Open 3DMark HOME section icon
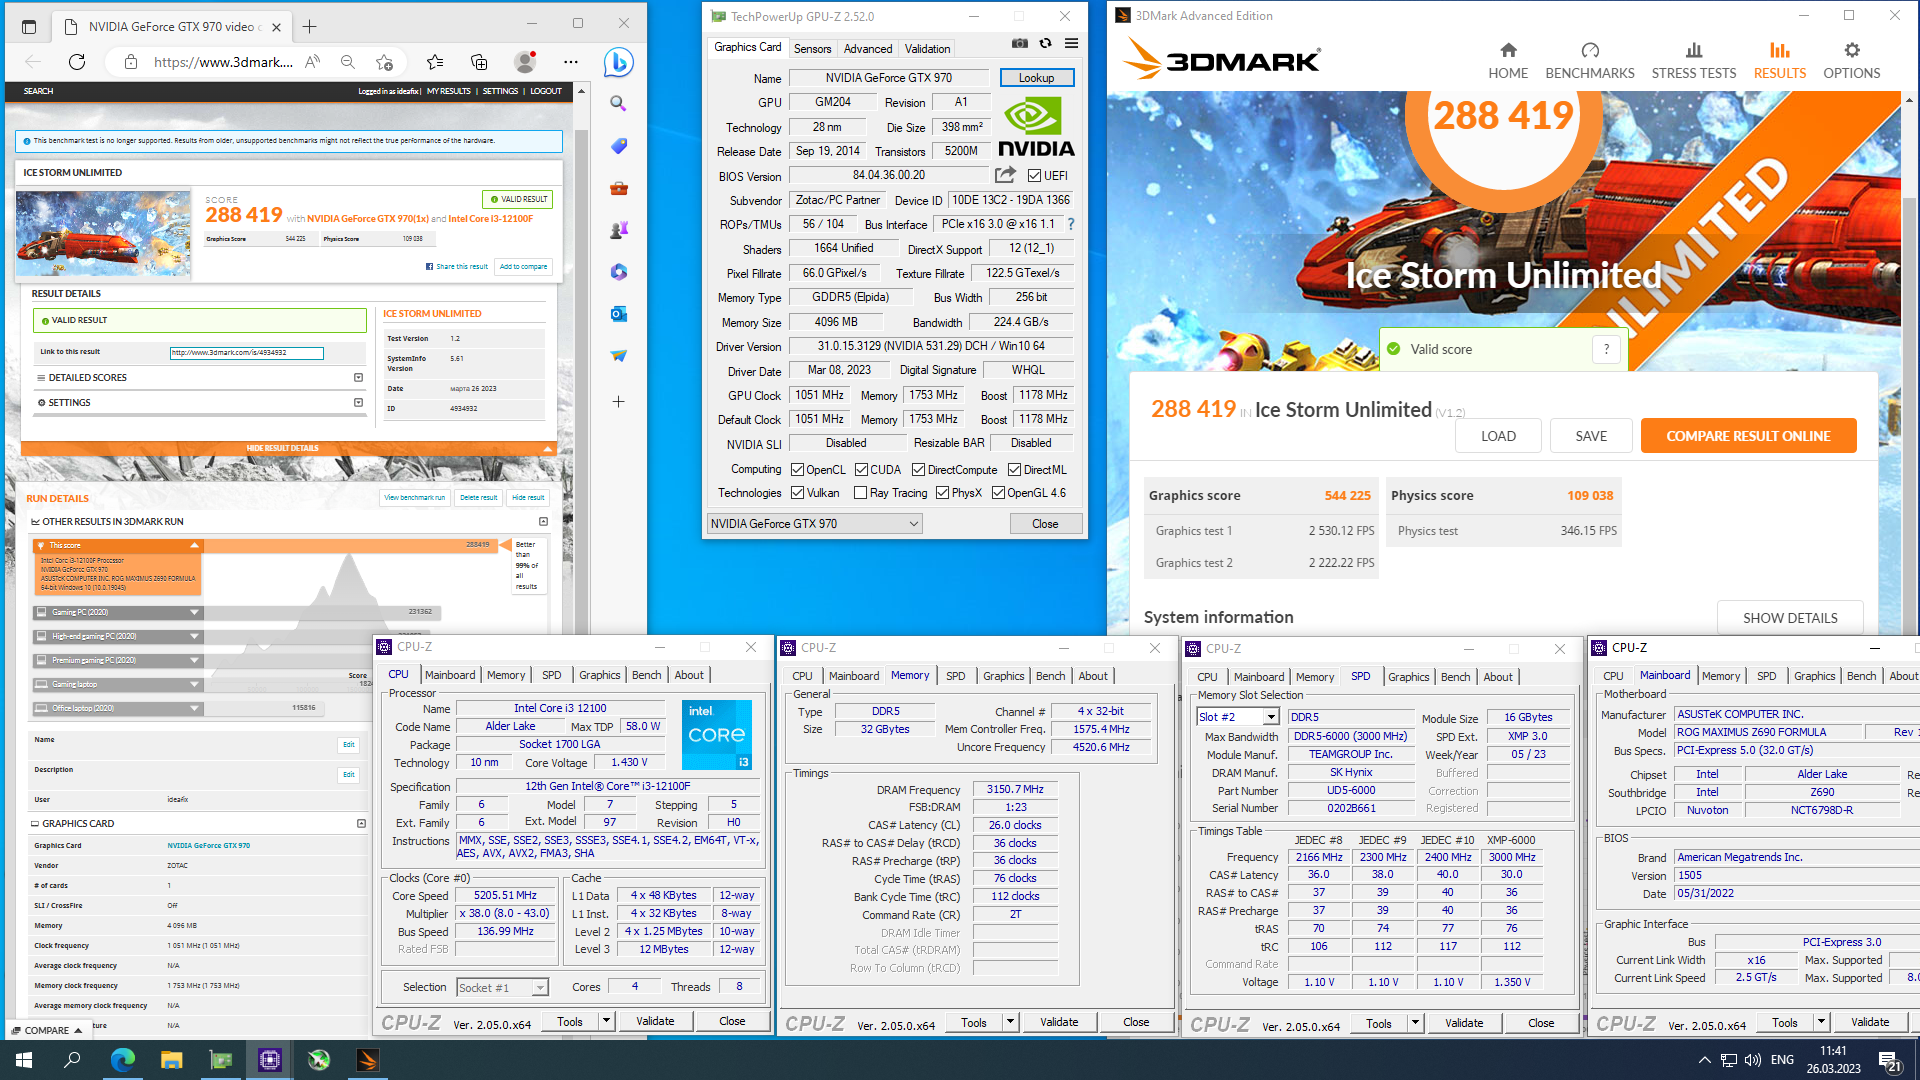 [1508, 50]
